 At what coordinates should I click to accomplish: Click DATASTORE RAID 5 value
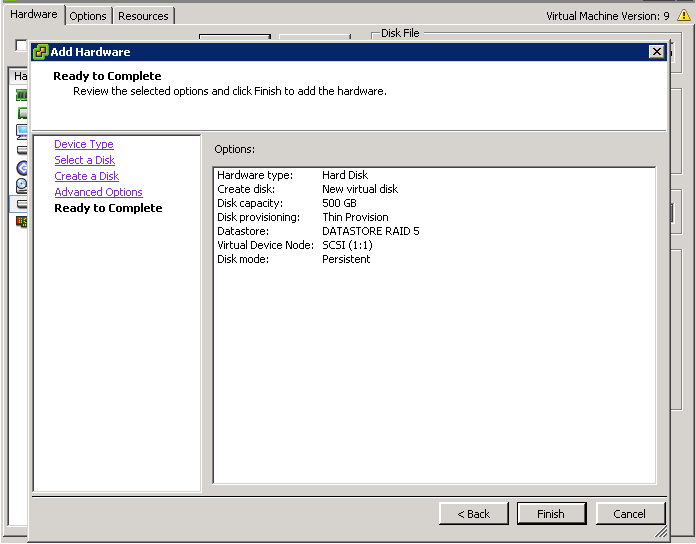pyautogui.click(x=371, y=231)
